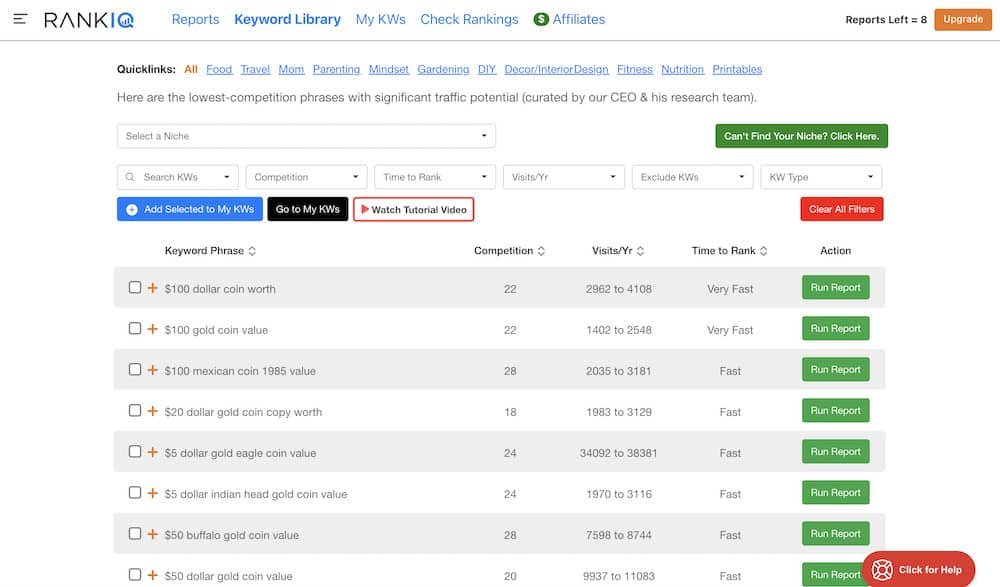Check box for $100 mexican coin 1985 value
1000x587 pixels.
pos(135,369)
